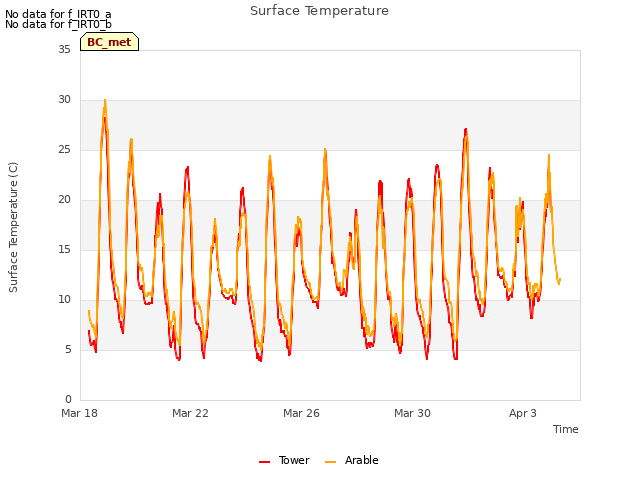Click the 5 y-axis tick label
Viewport: 640px width, 480px height.
click(x=68, y=349)
